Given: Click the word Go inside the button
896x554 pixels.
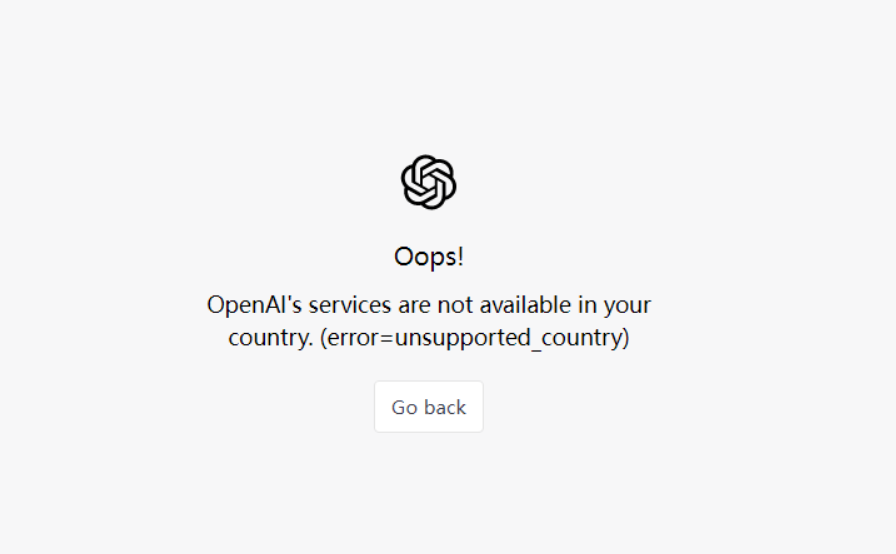Looking at the screenshot, I should point(405,407).
